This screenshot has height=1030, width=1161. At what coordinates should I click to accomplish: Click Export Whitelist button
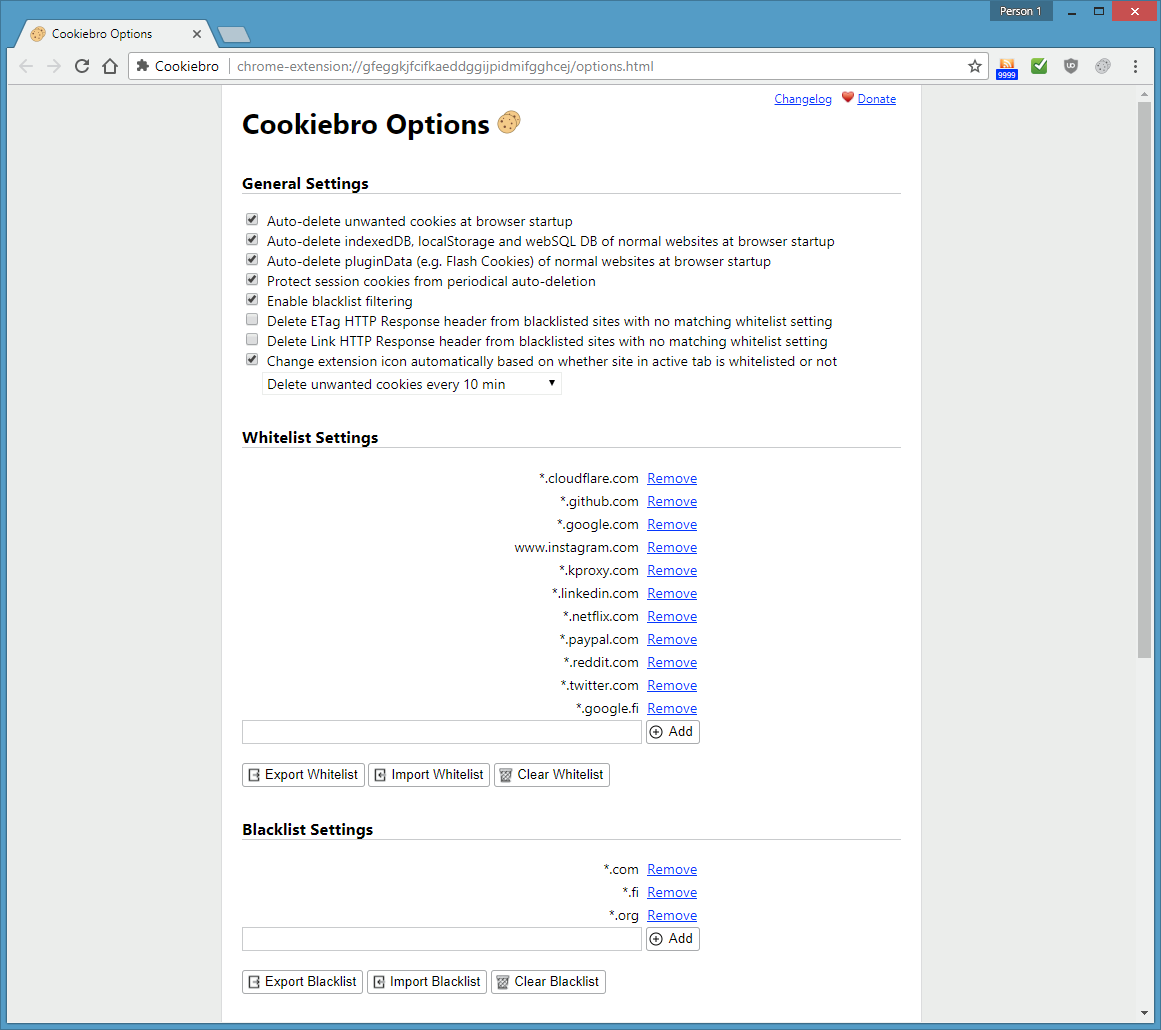point(303,775)
